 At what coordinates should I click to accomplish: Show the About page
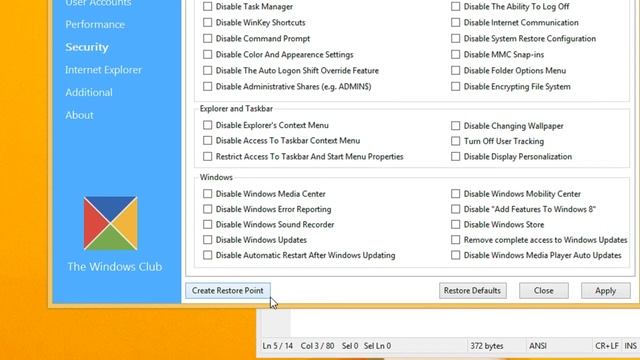(79, 115)
